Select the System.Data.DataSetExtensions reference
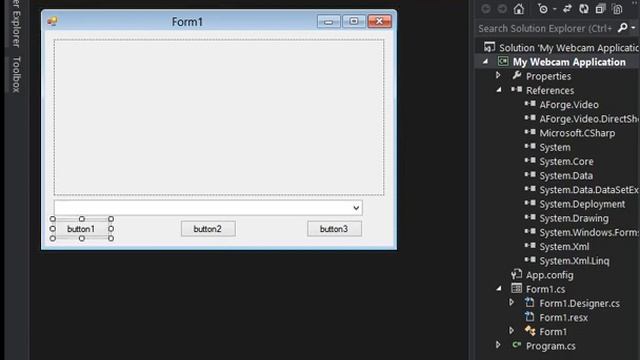640x360 pixels. 589,190
